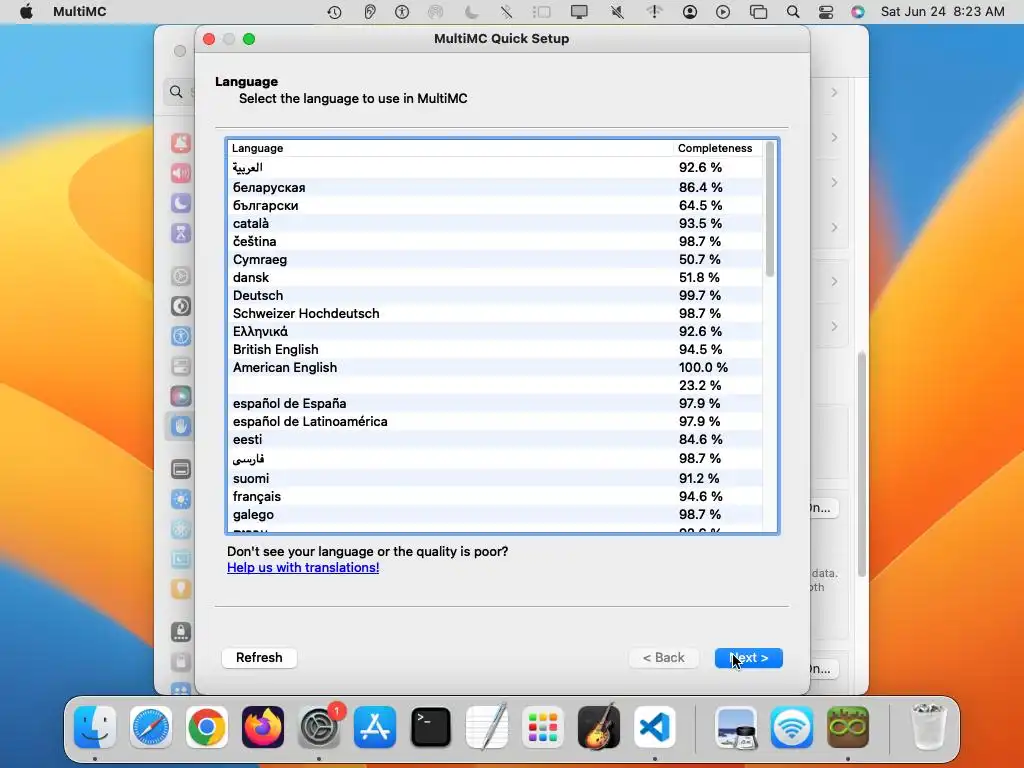Image resolution: width=1024 pixels, height=768 pixels.
Task: Select galego in the language list
Action: (x=495, y=515)
